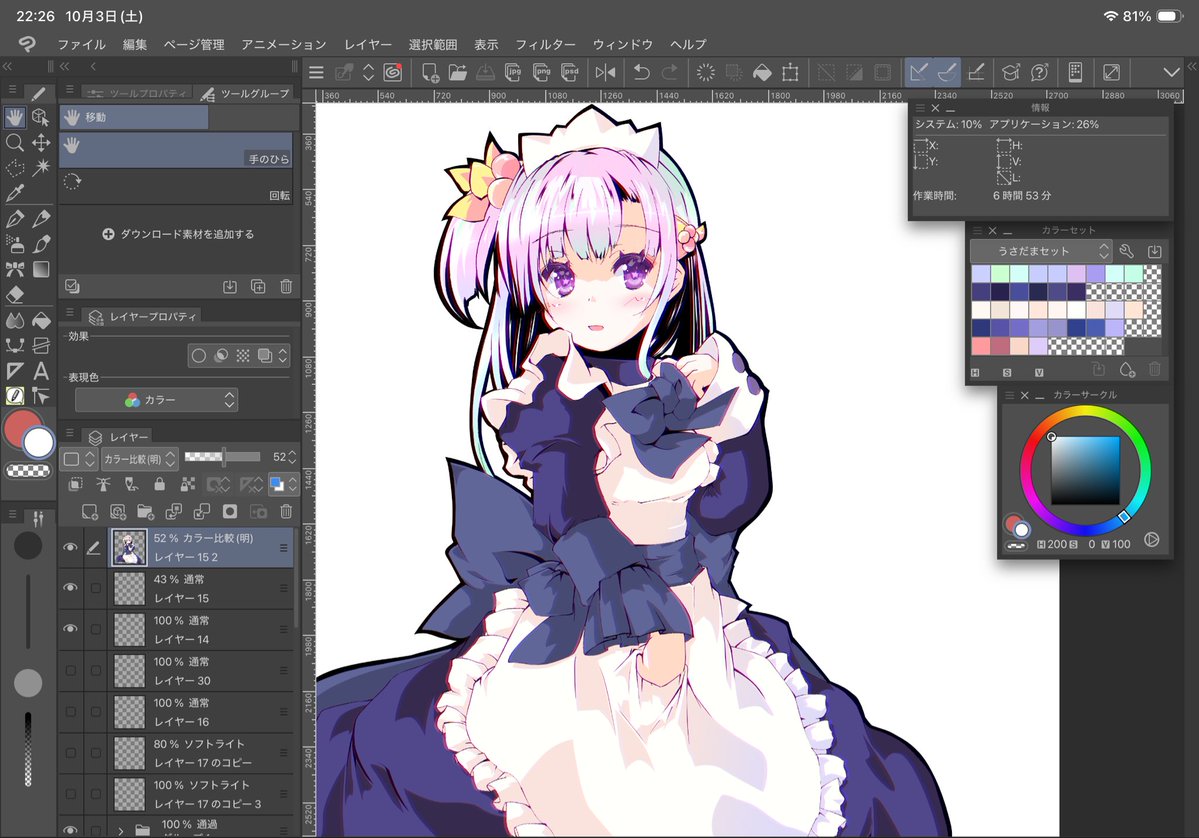
Task: Click the New document icon in command bar
Action: [x=430, y=73]
